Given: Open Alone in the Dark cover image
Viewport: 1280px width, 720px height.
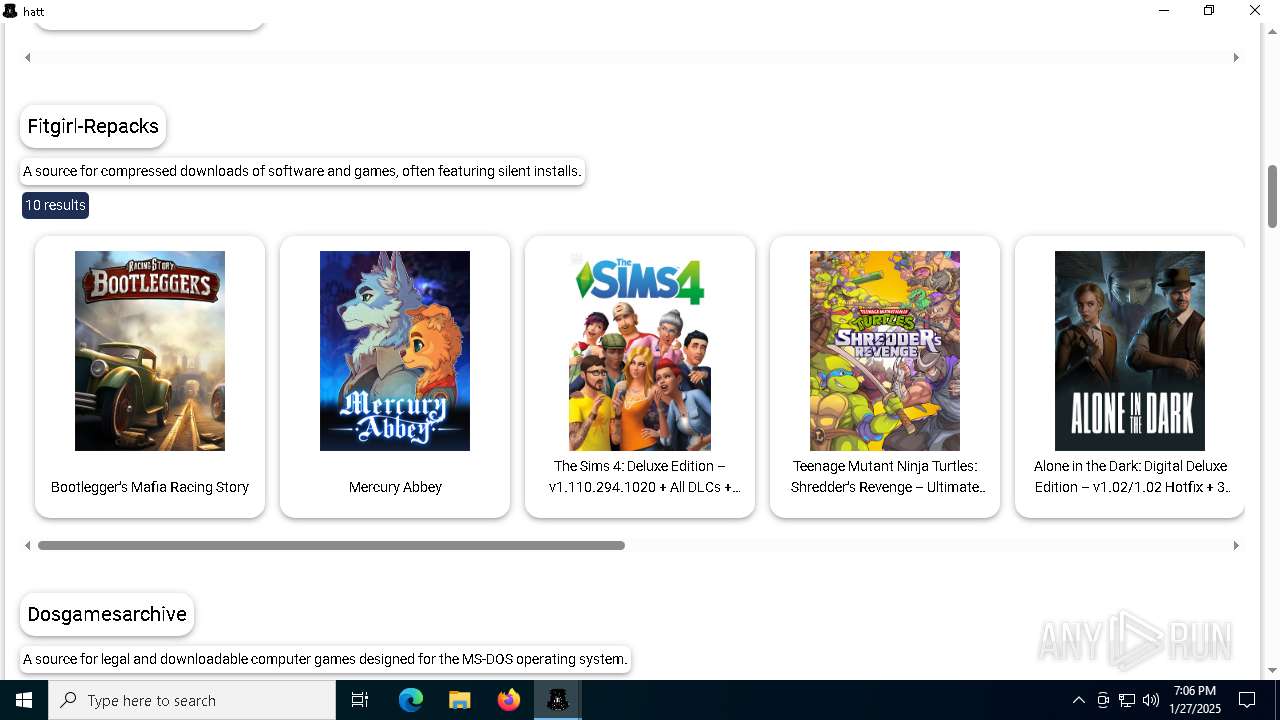Looking at the screenshot, I should (x=1130, y=351).
